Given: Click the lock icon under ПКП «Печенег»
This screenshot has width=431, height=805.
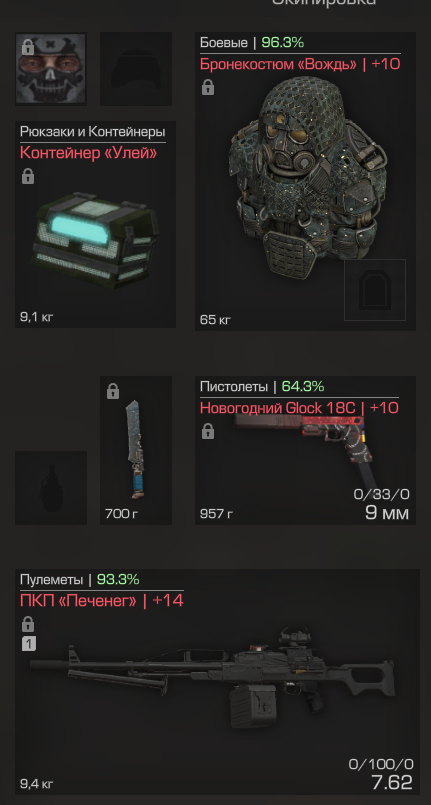Looking at the screenshot, I should point(28,624).
